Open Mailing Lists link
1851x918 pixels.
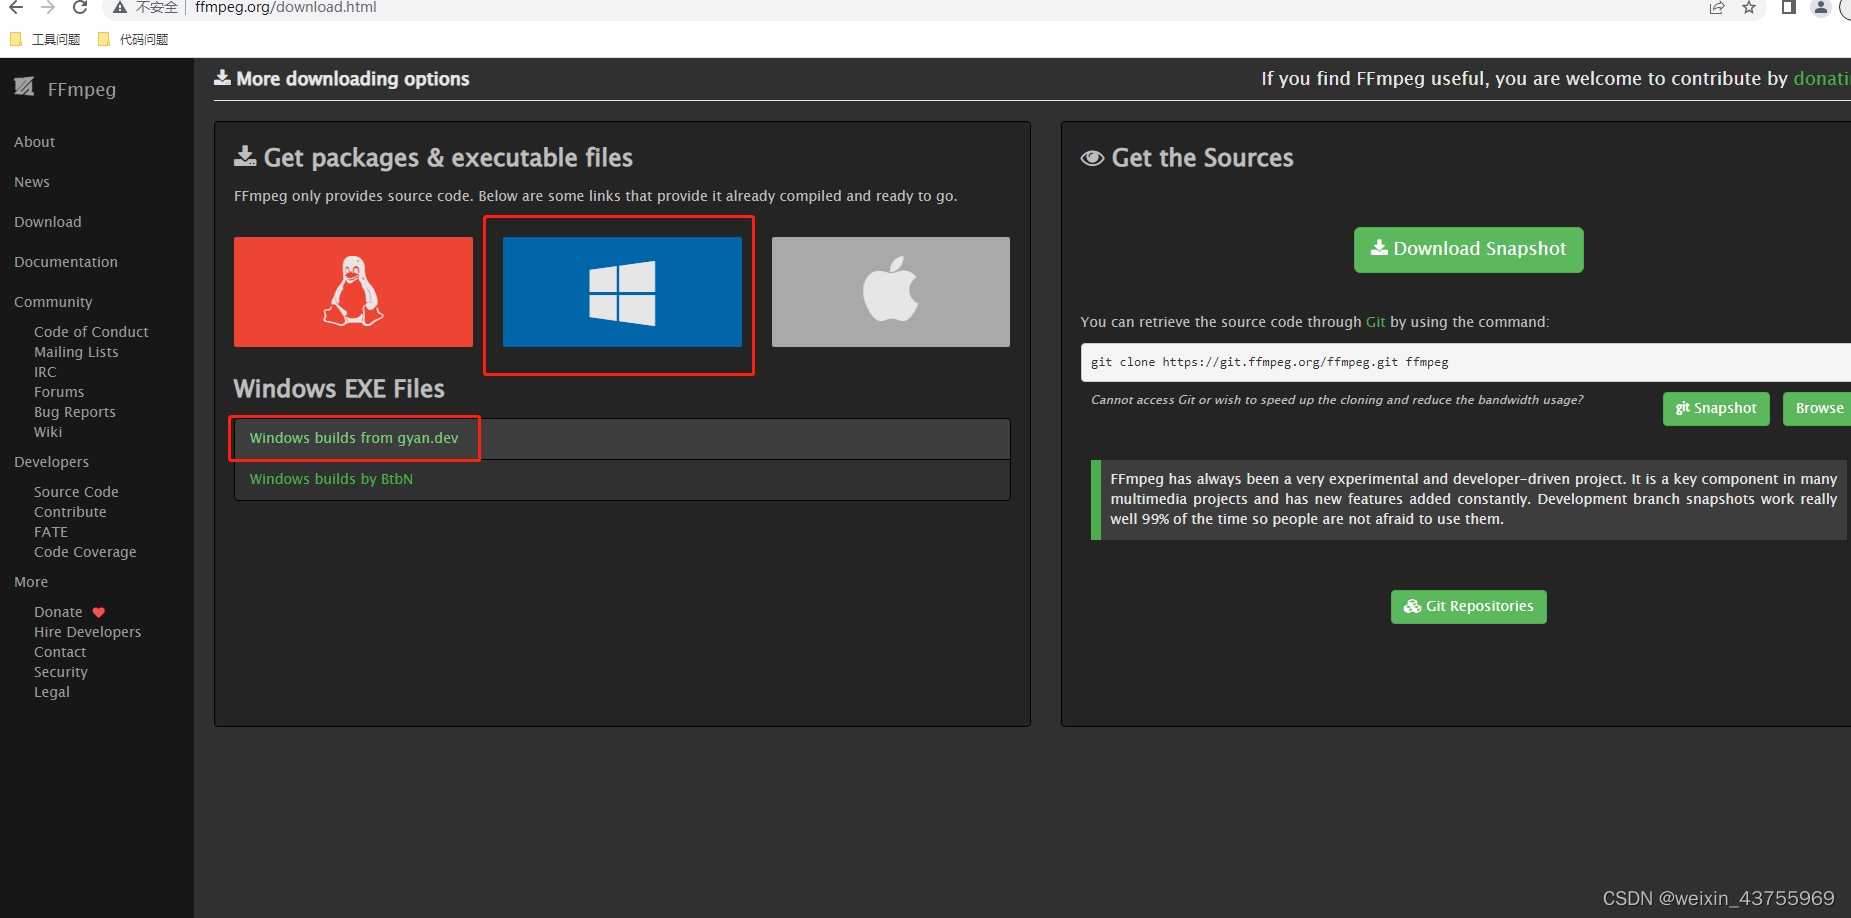[76, 352]
